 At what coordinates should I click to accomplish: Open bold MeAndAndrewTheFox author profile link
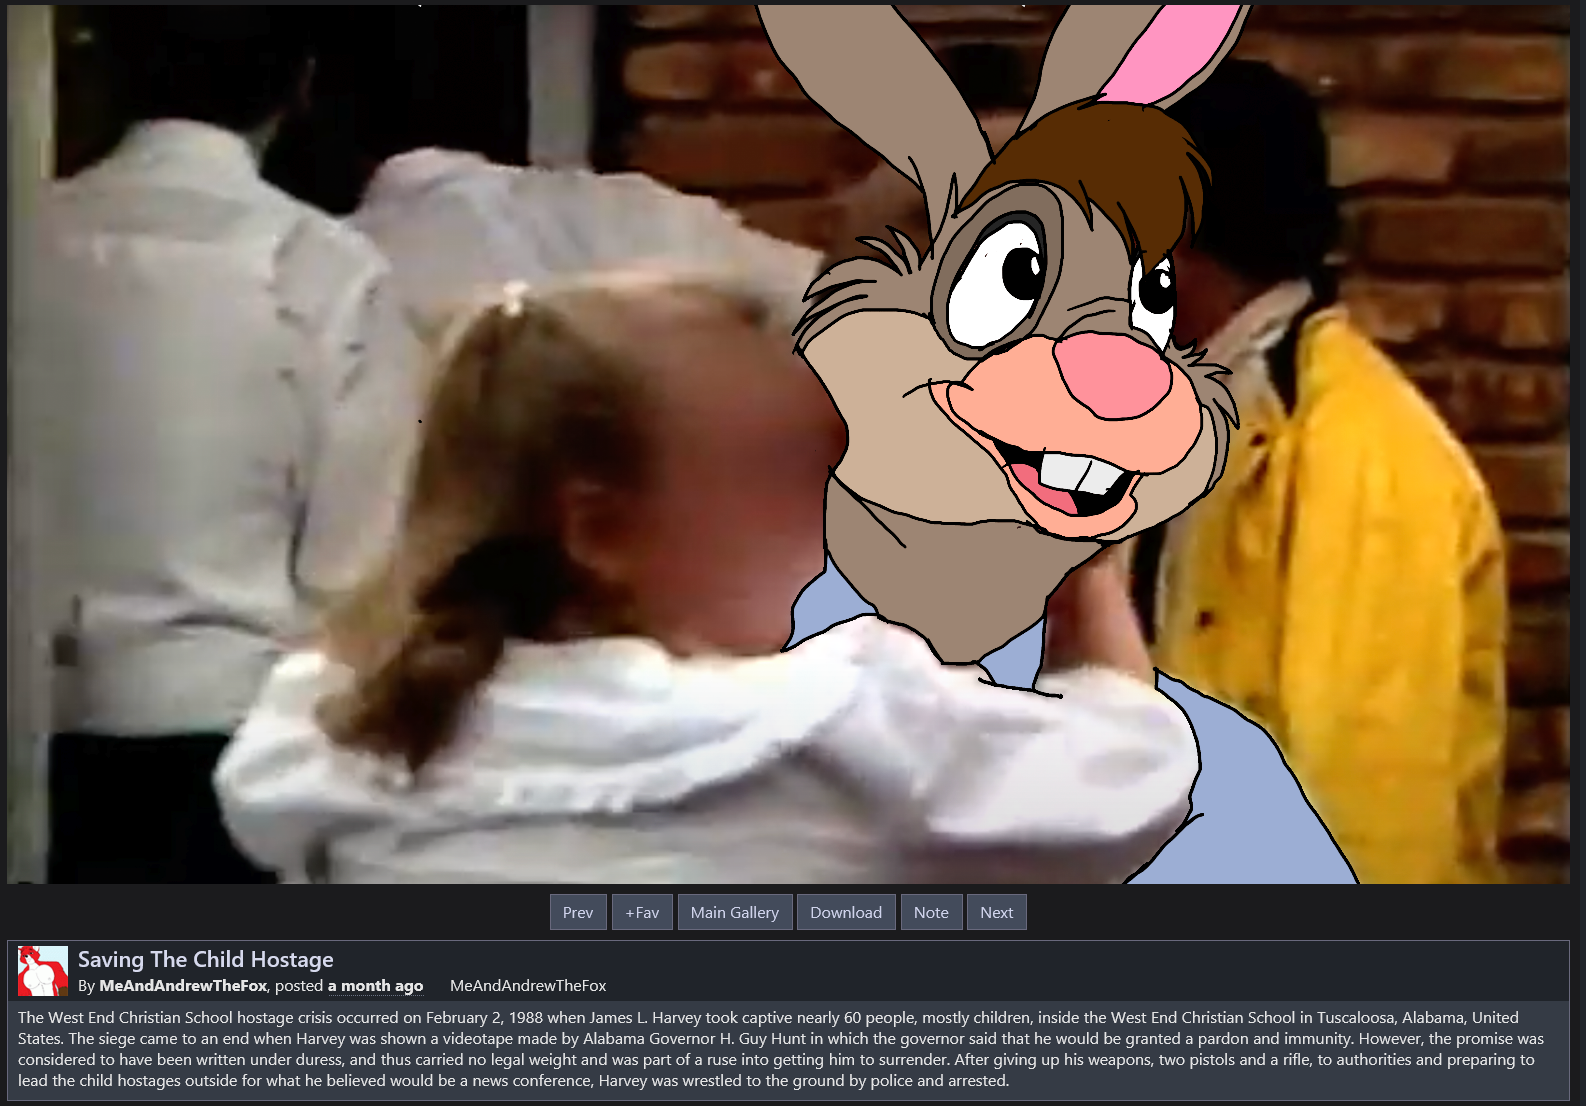click(183, 986)
